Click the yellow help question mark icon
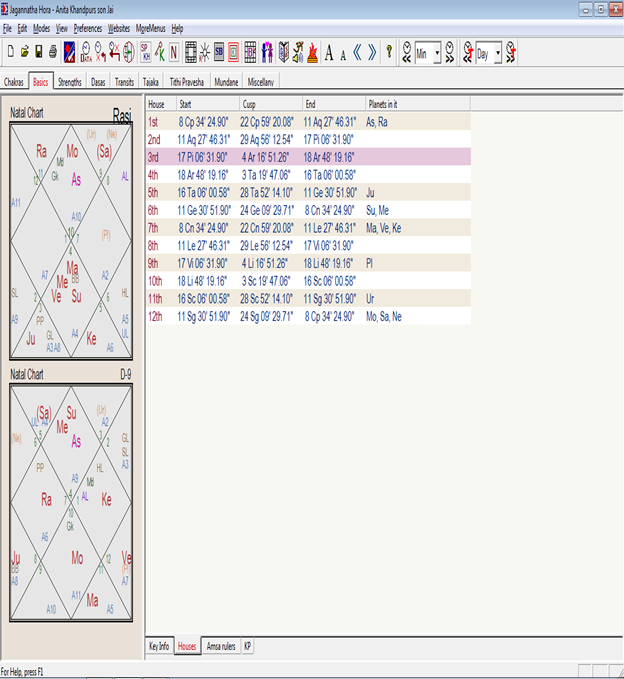The width and height of the screenshot is (624, 679). point(389,50)
